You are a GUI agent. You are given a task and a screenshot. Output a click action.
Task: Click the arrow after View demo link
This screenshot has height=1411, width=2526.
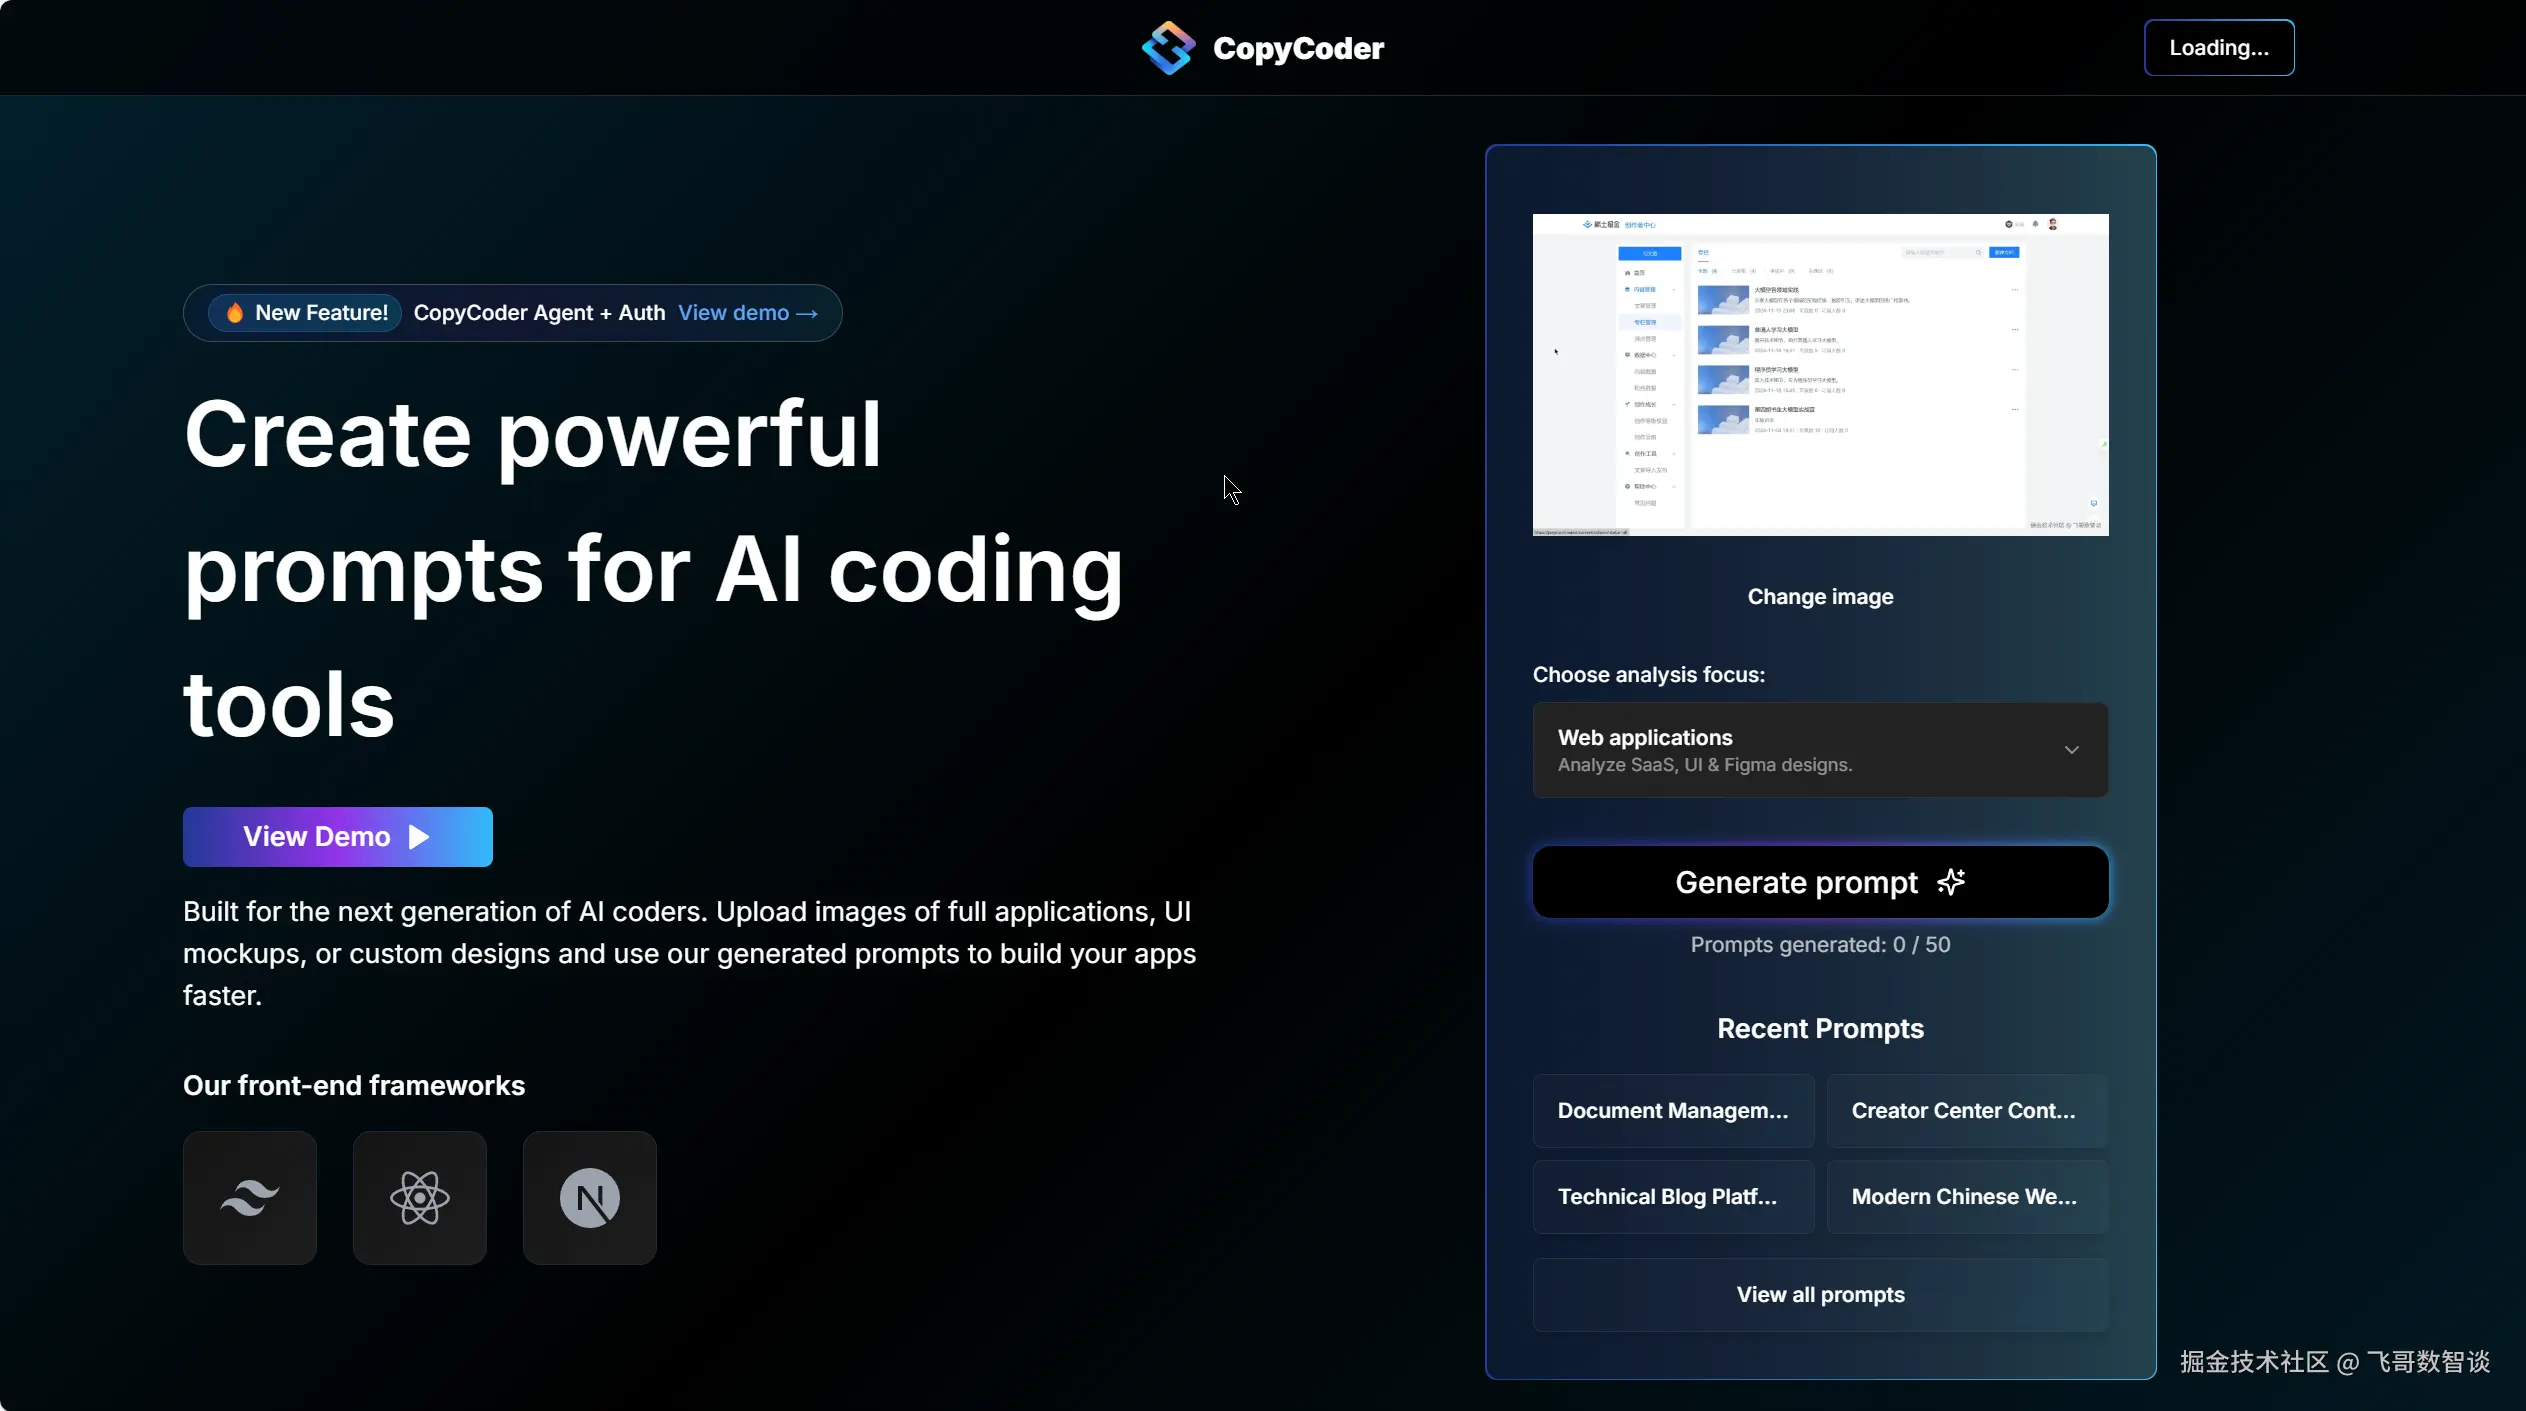[807, 314]
